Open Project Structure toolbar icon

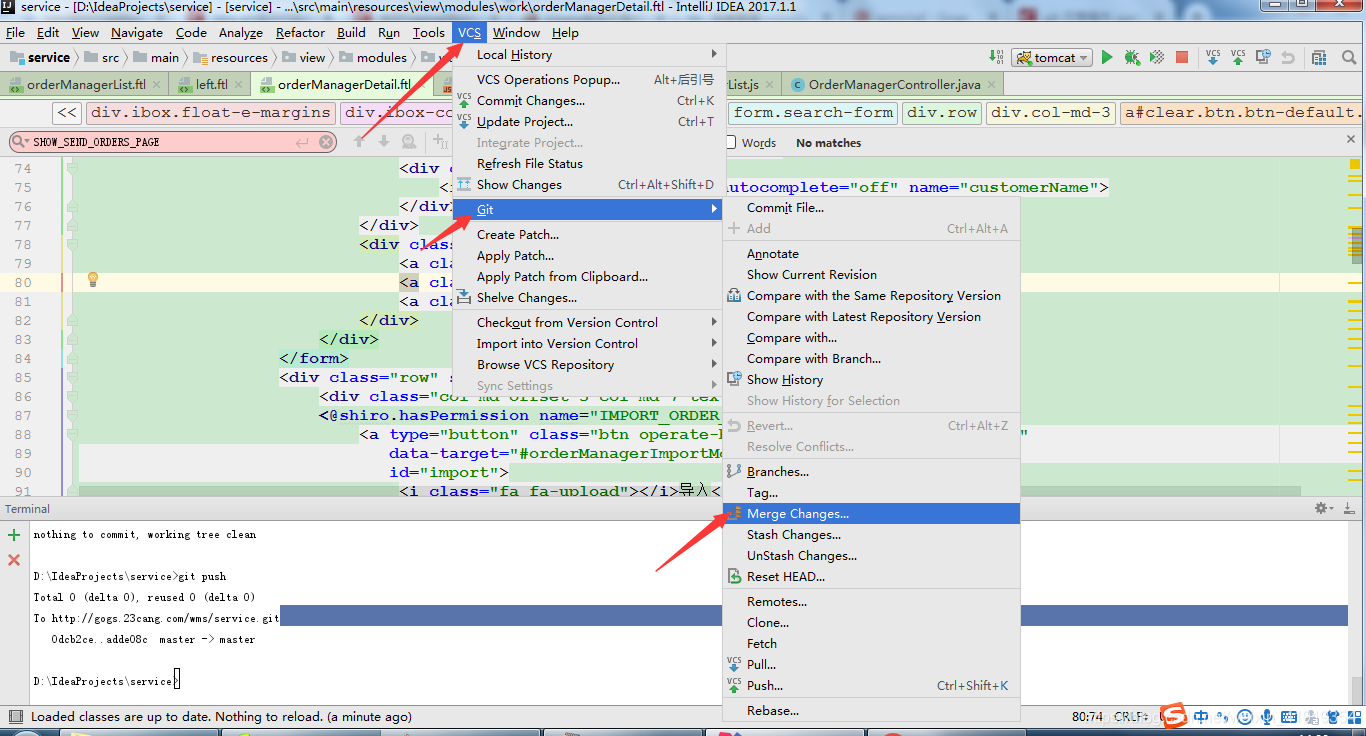pyautogui.click(x=1320, y=58)
